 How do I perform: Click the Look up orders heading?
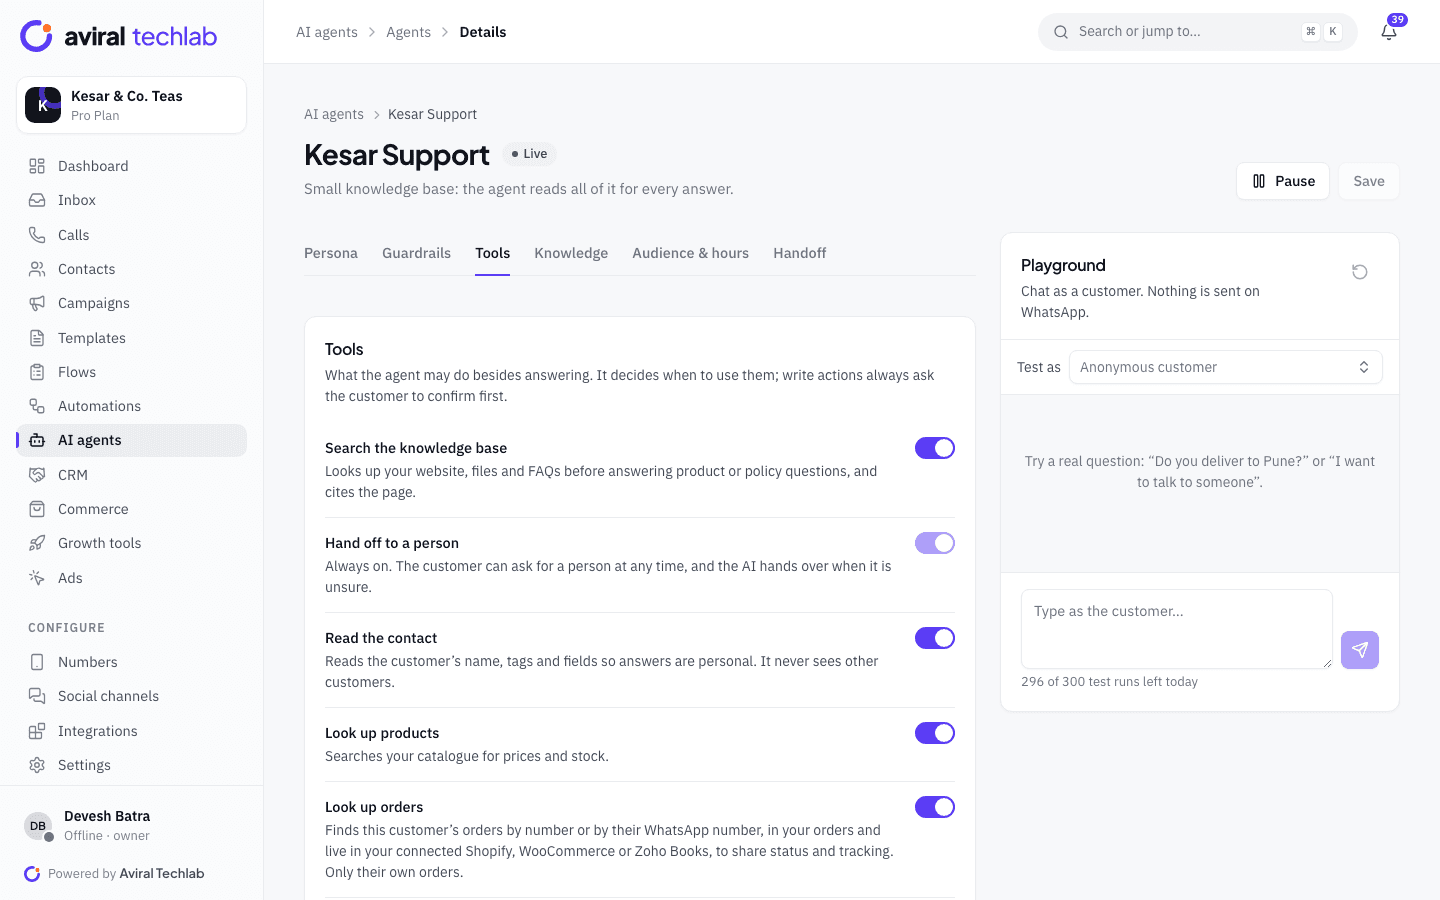click(374, 807)
